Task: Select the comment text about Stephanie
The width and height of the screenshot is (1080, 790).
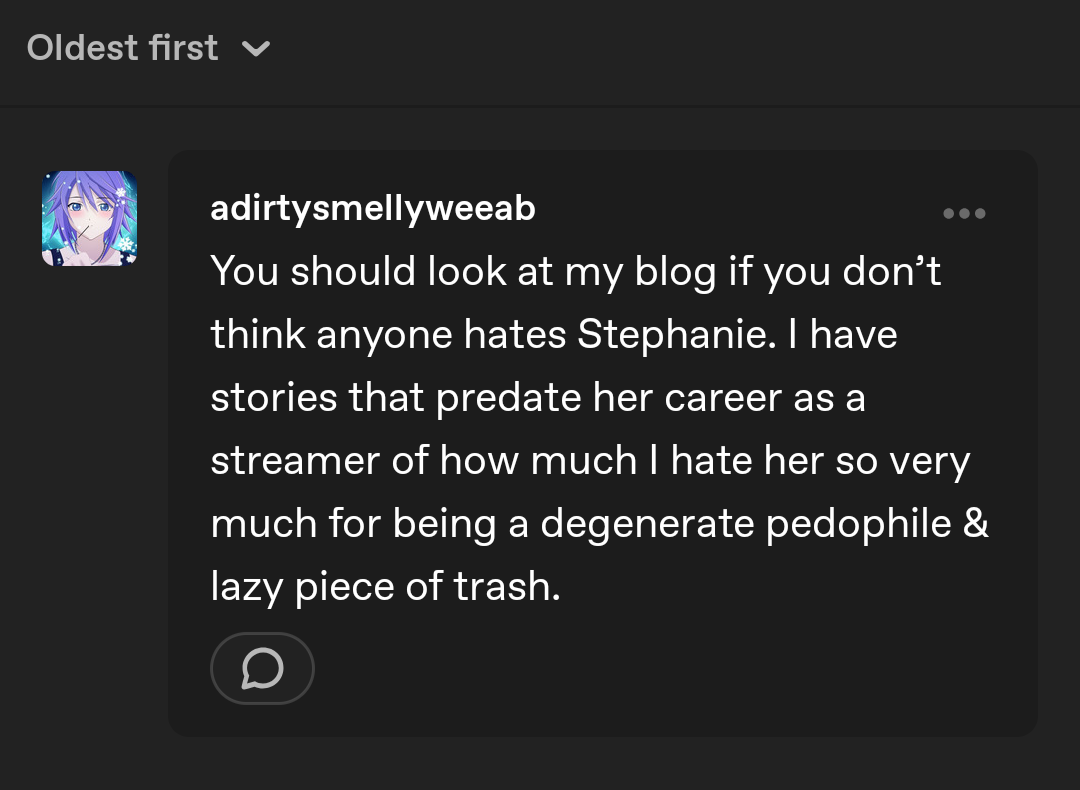Action: (x=599, y=428)
